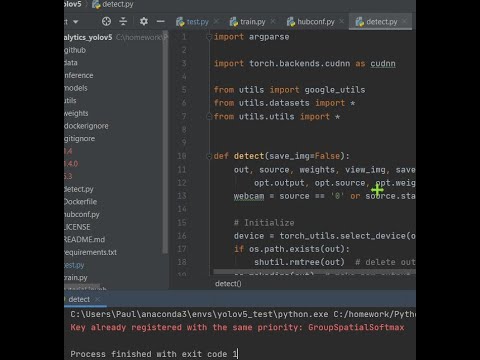Collapse the detect function fold marker
Image resolution: width=480 pixels, height=360 pixels.
209,156
